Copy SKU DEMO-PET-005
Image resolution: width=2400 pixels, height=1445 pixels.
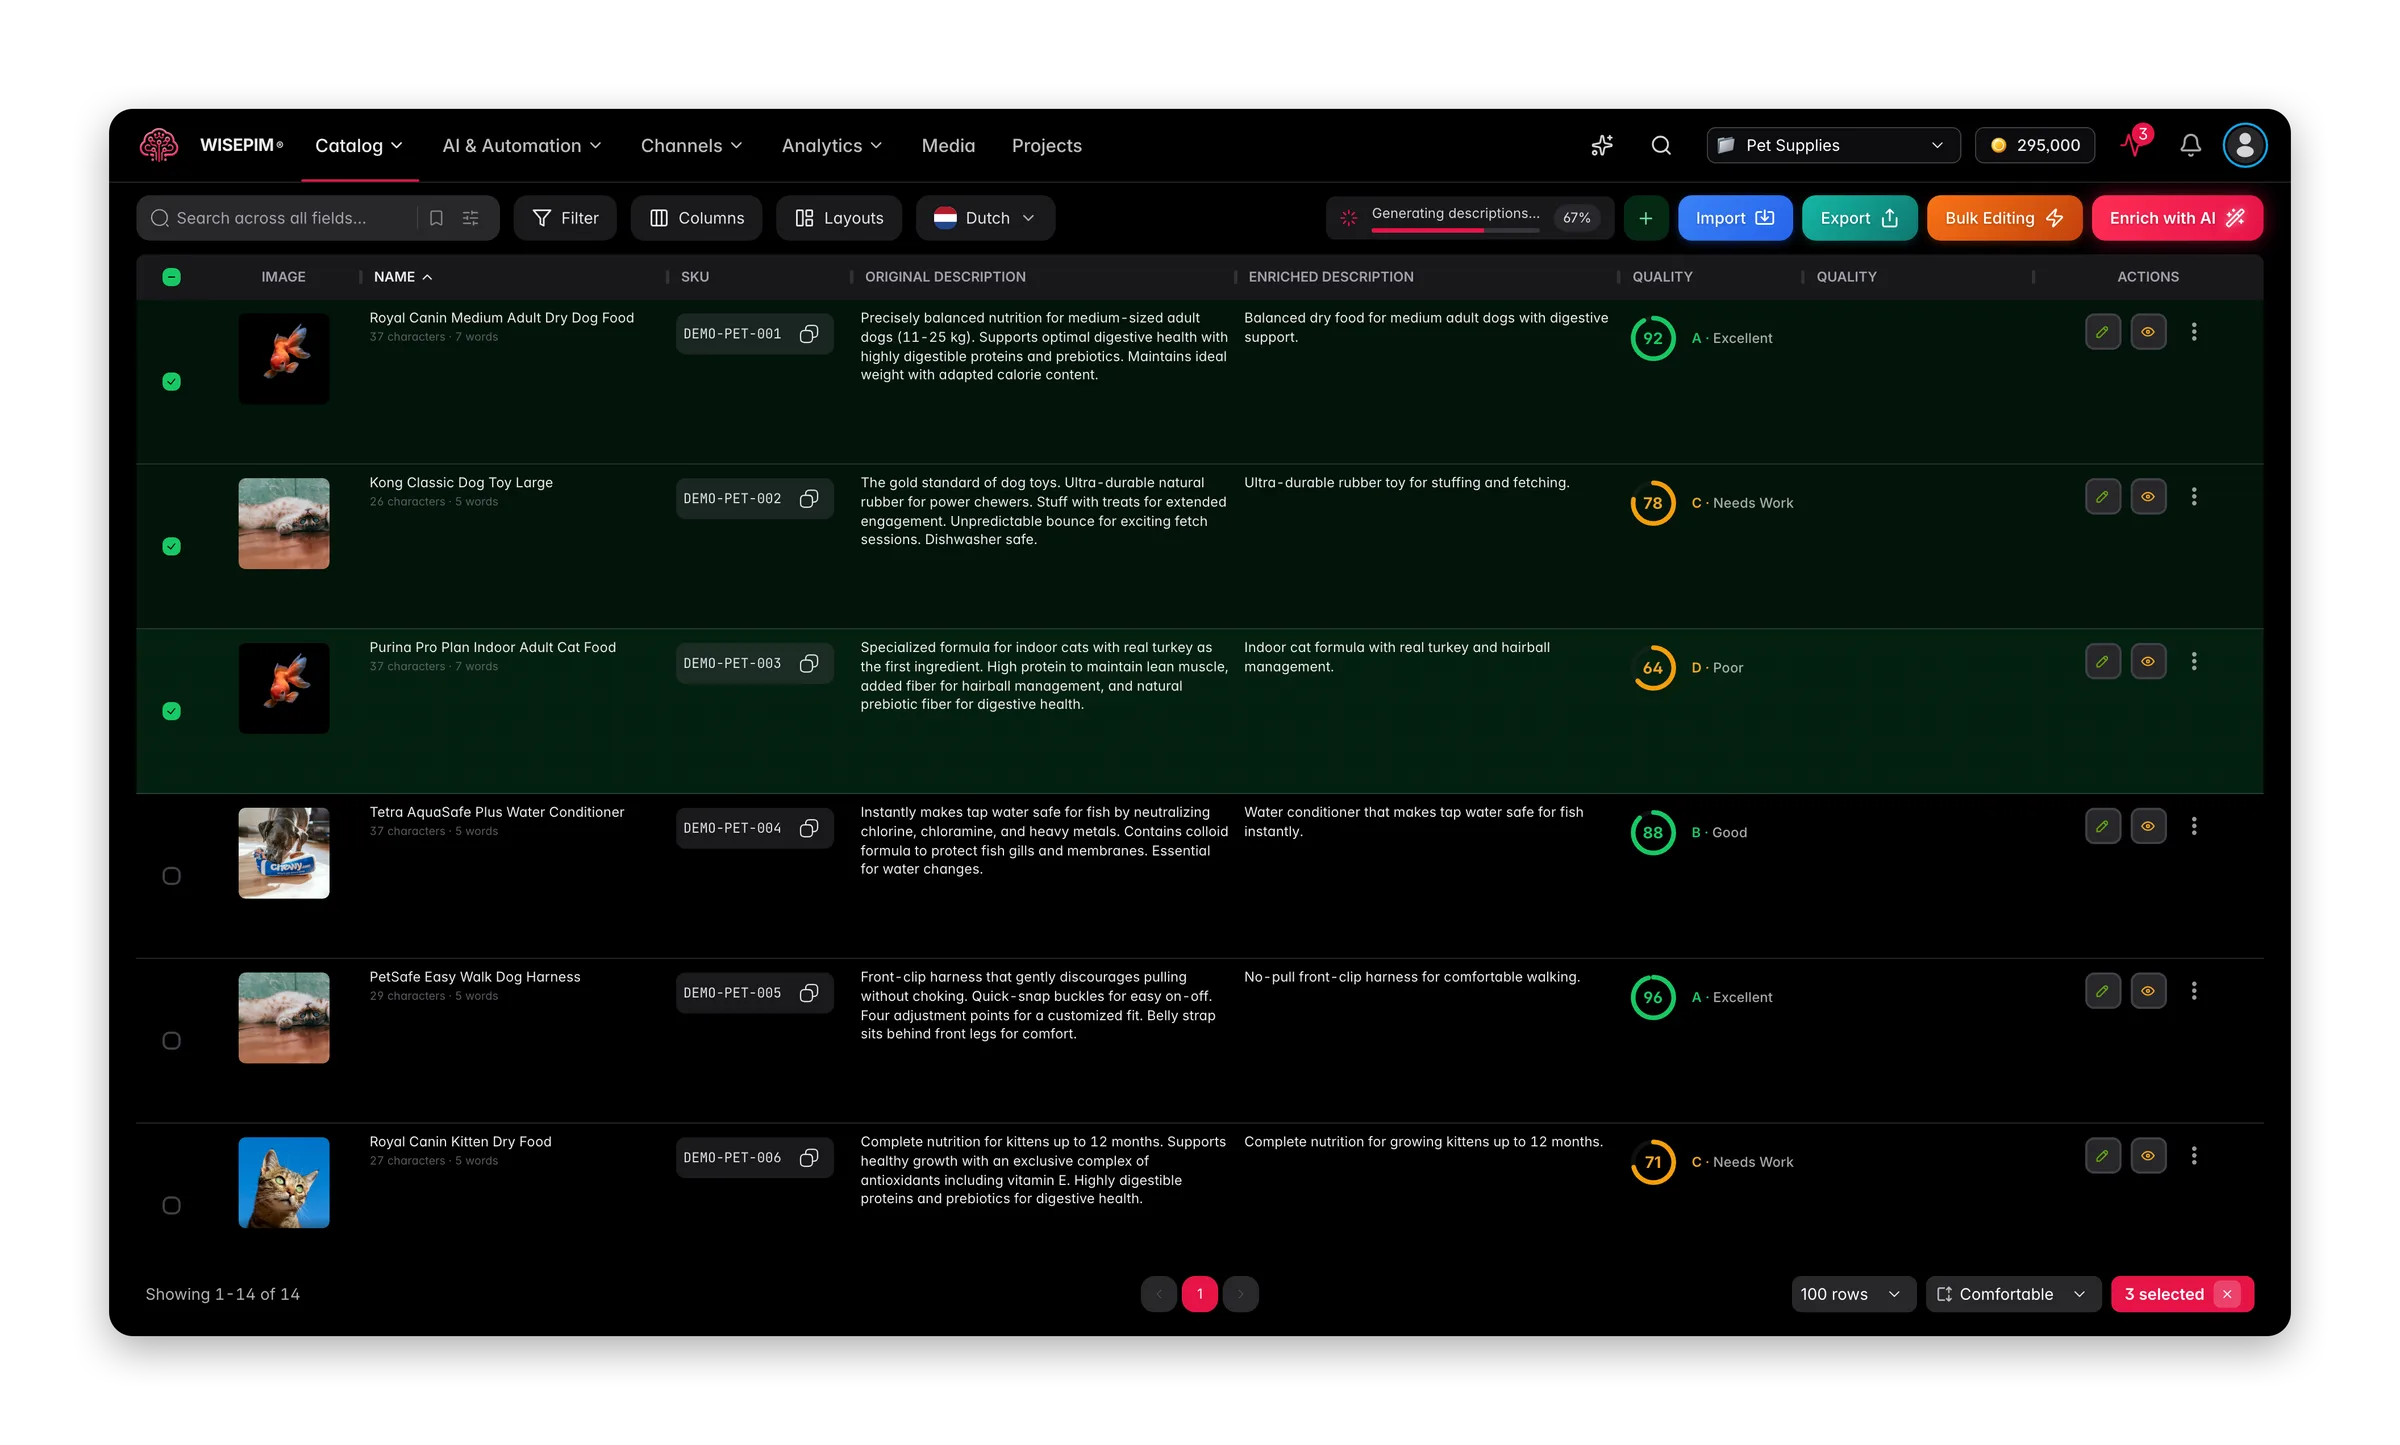coord(809,993)
